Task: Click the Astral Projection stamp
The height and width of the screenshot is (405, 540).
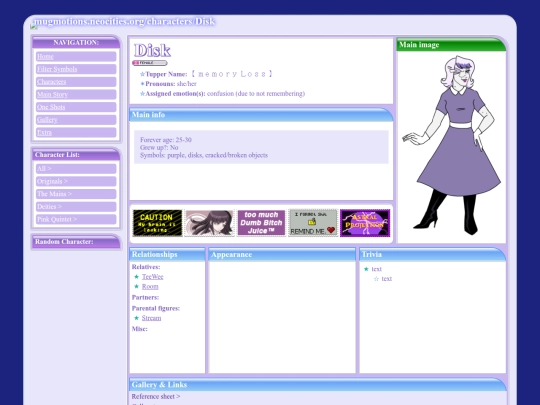Action: point(365,223)
